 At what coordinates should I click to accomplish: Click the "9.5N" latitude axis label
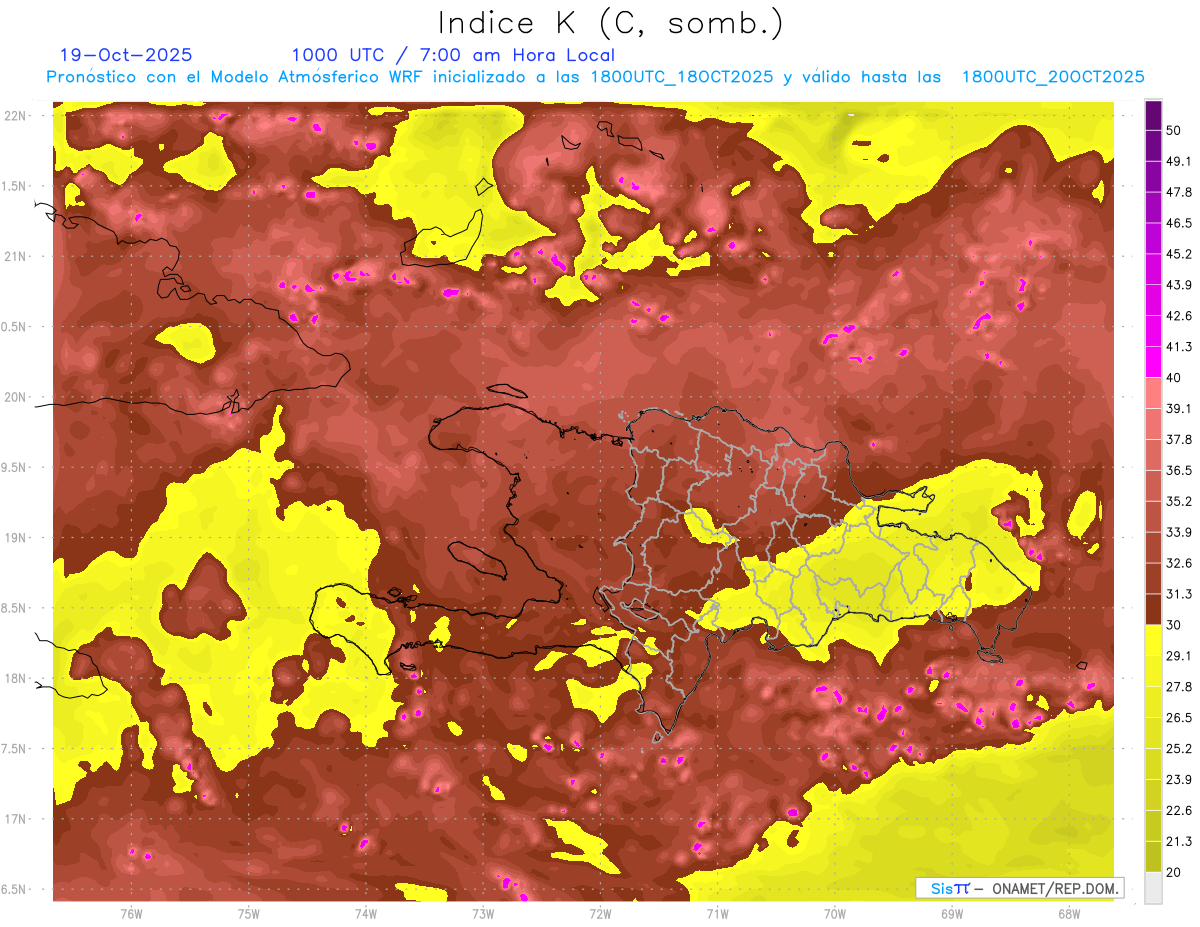coord(15,468)
